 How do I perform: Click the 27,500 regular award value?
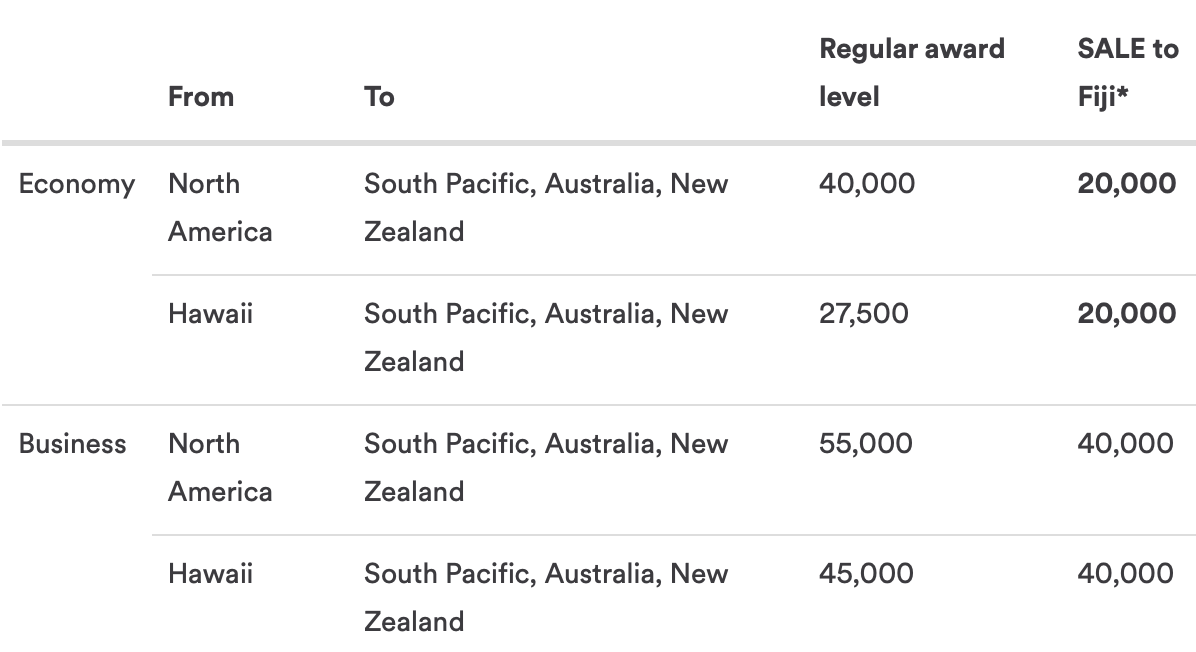pos(863,313)
